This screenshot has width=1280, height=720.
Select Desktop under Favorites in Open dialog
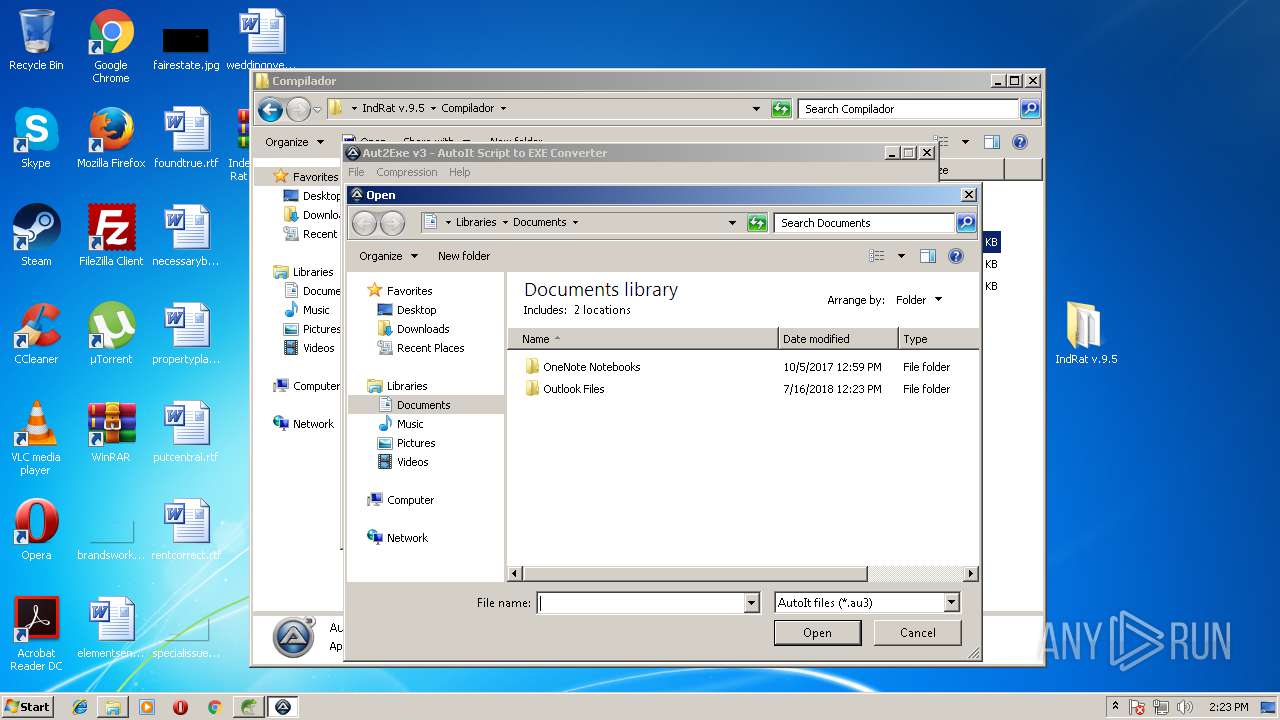click(x=416, y=310)
